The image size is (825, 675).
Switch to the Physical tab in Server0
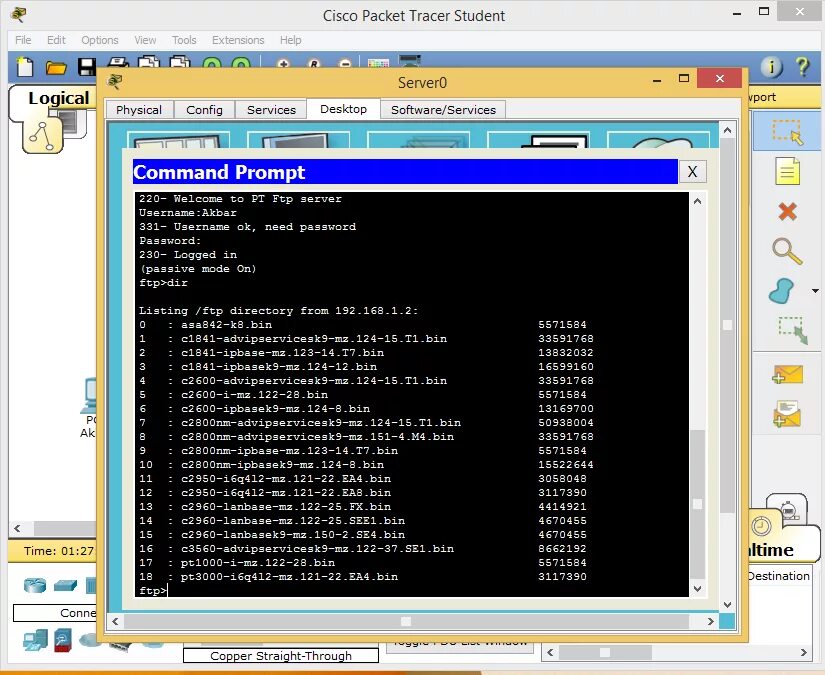[139, 109]
